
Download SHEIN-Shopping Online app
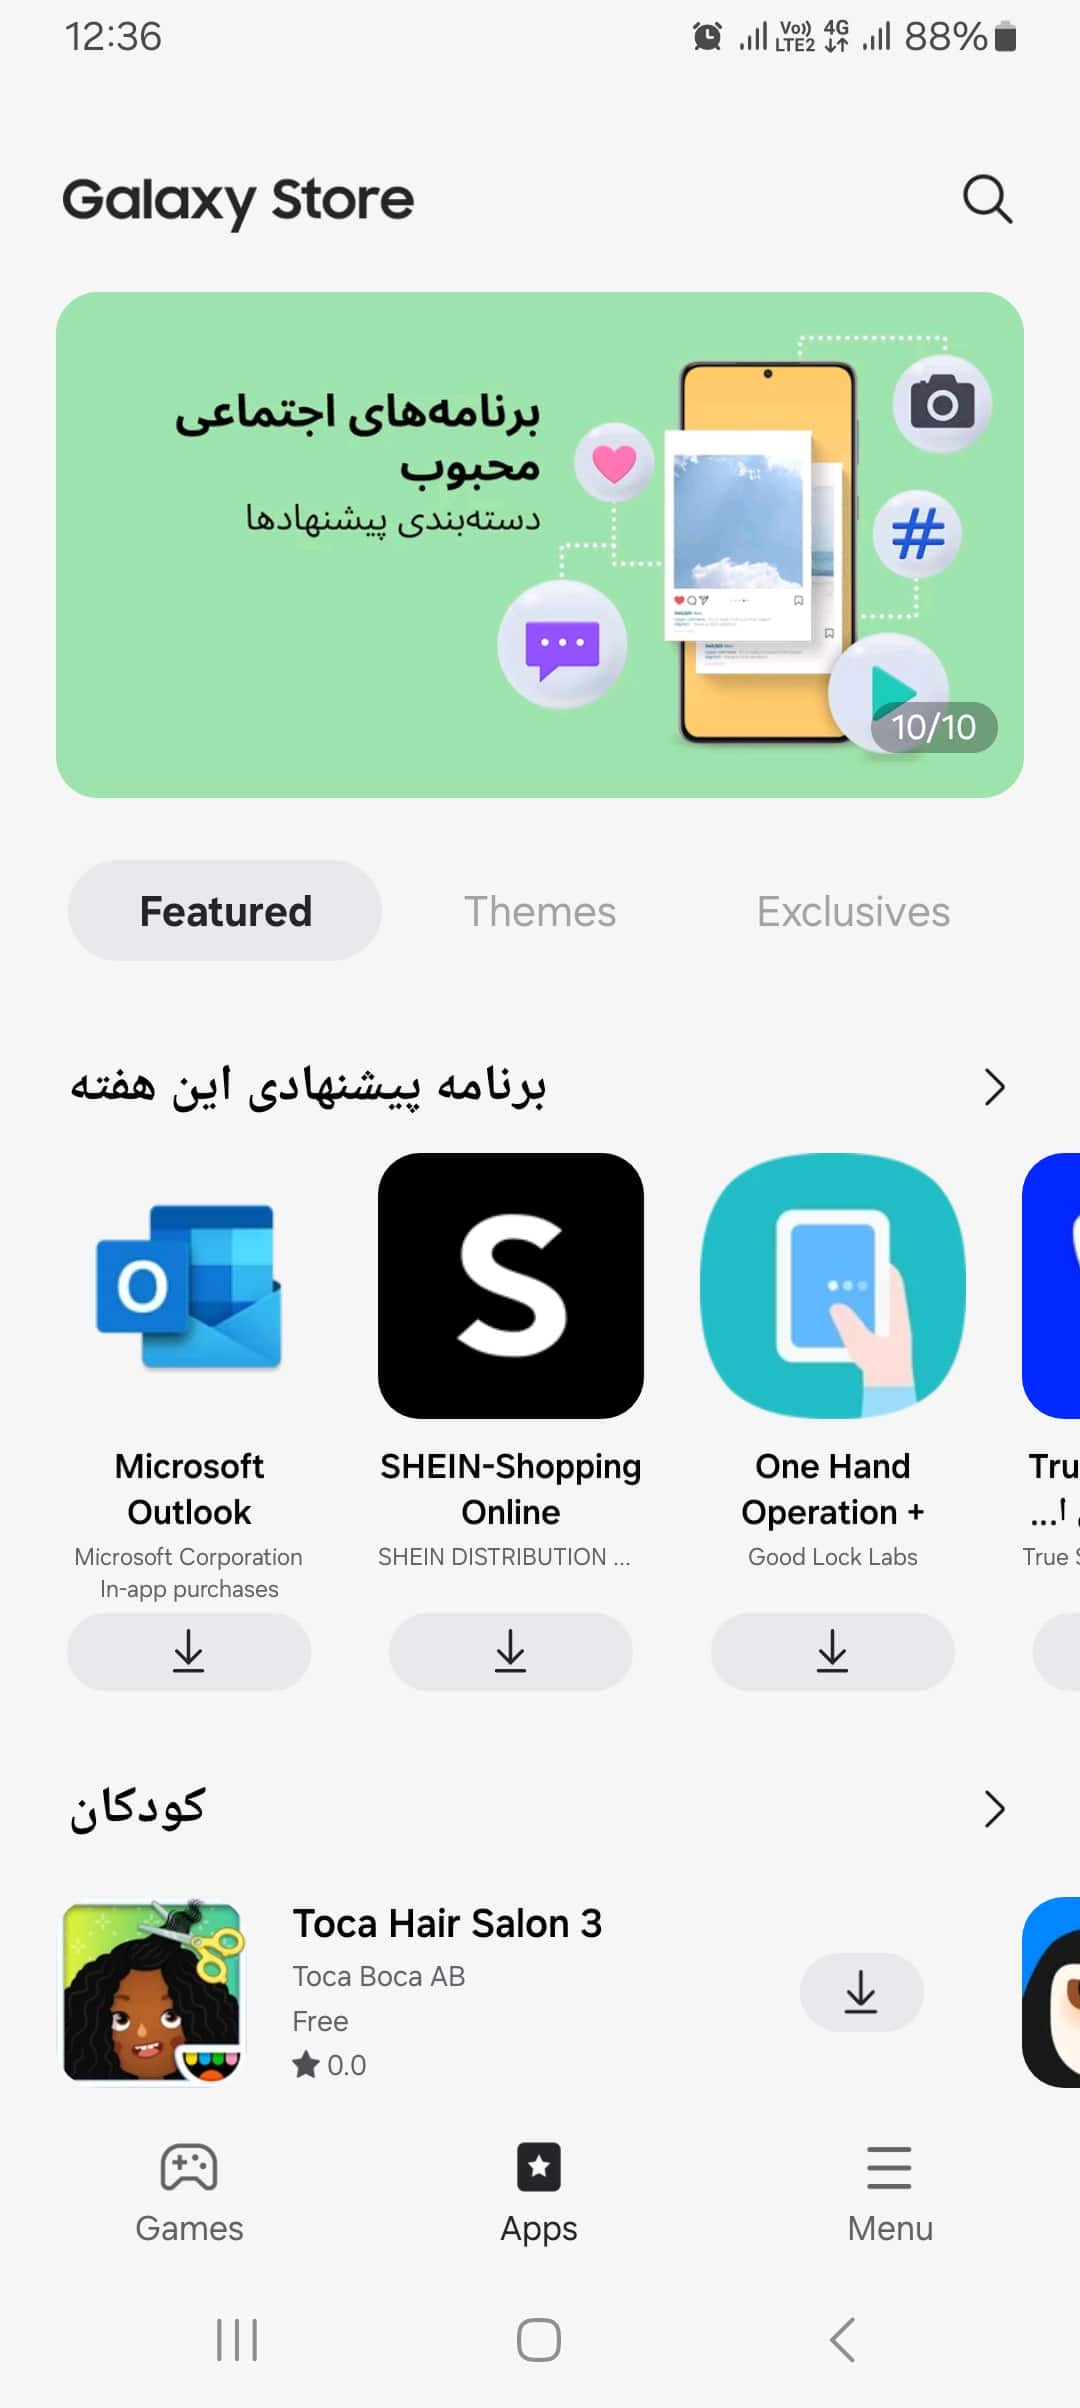[x=511, y=1651]
